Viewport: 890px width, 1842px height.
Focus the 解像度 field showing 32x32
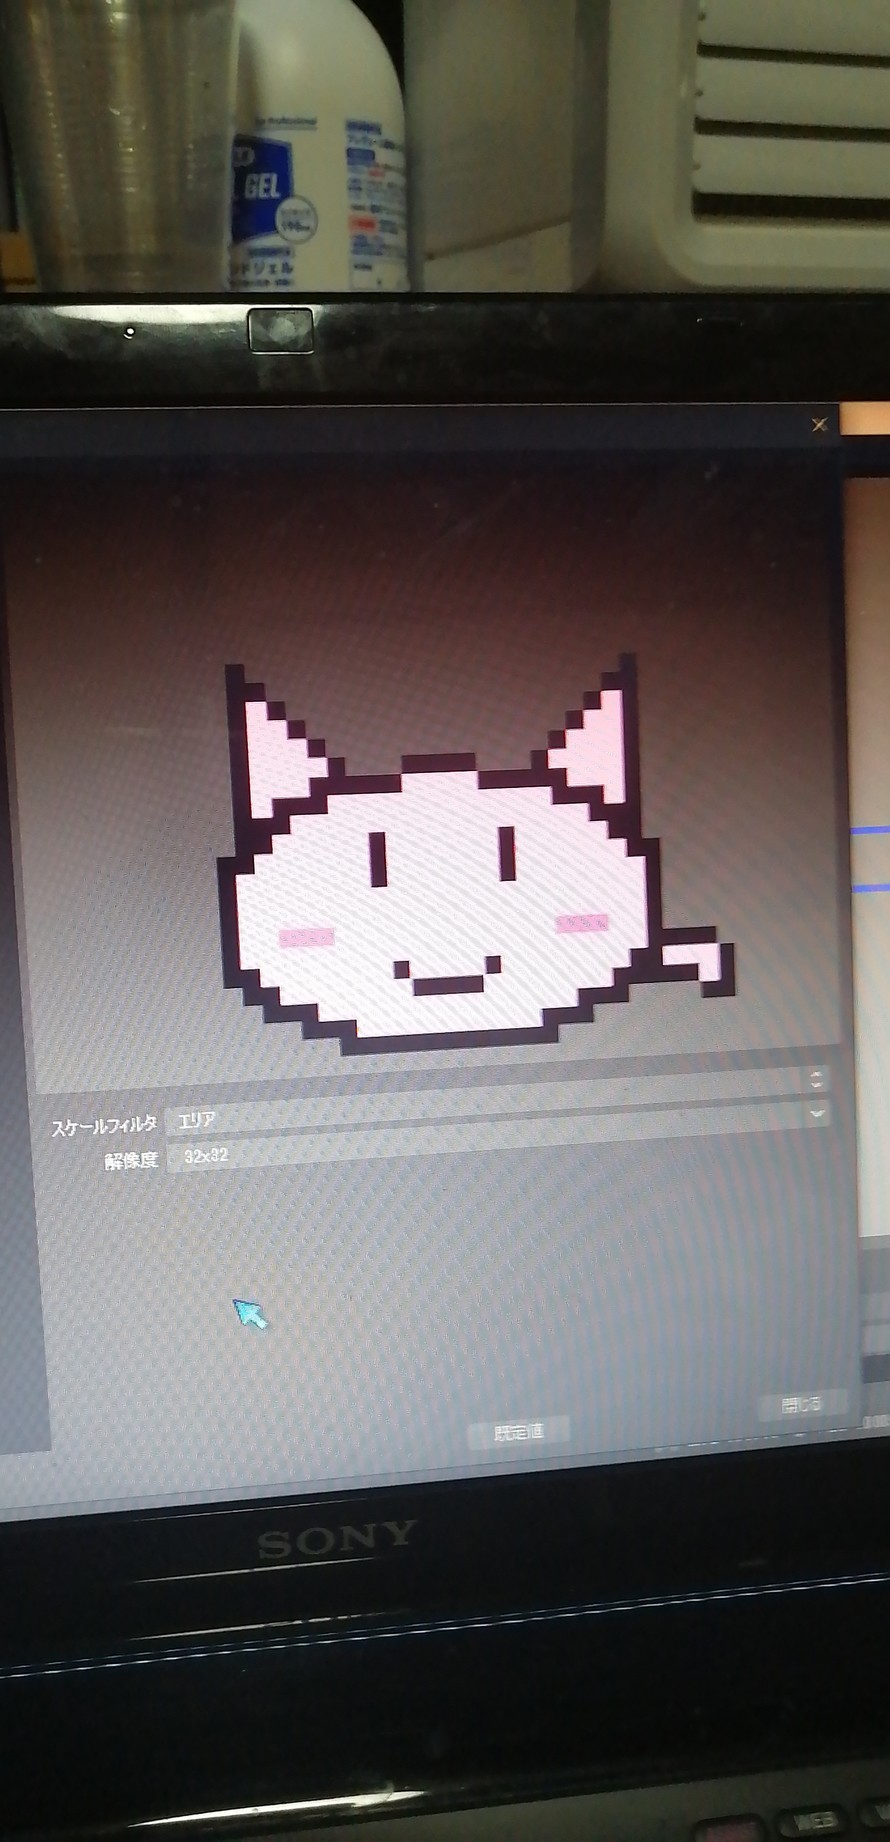pos(490,1156)
